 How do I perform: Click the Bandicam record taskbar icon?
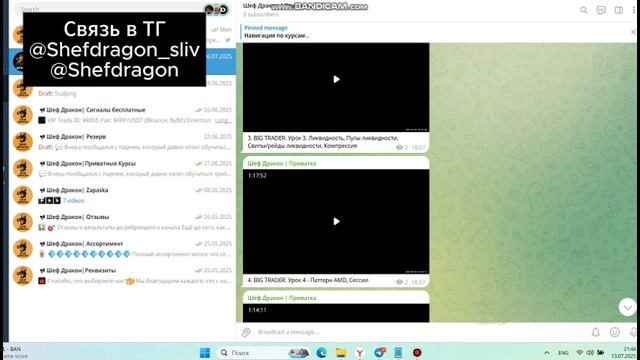coord(417,353)
